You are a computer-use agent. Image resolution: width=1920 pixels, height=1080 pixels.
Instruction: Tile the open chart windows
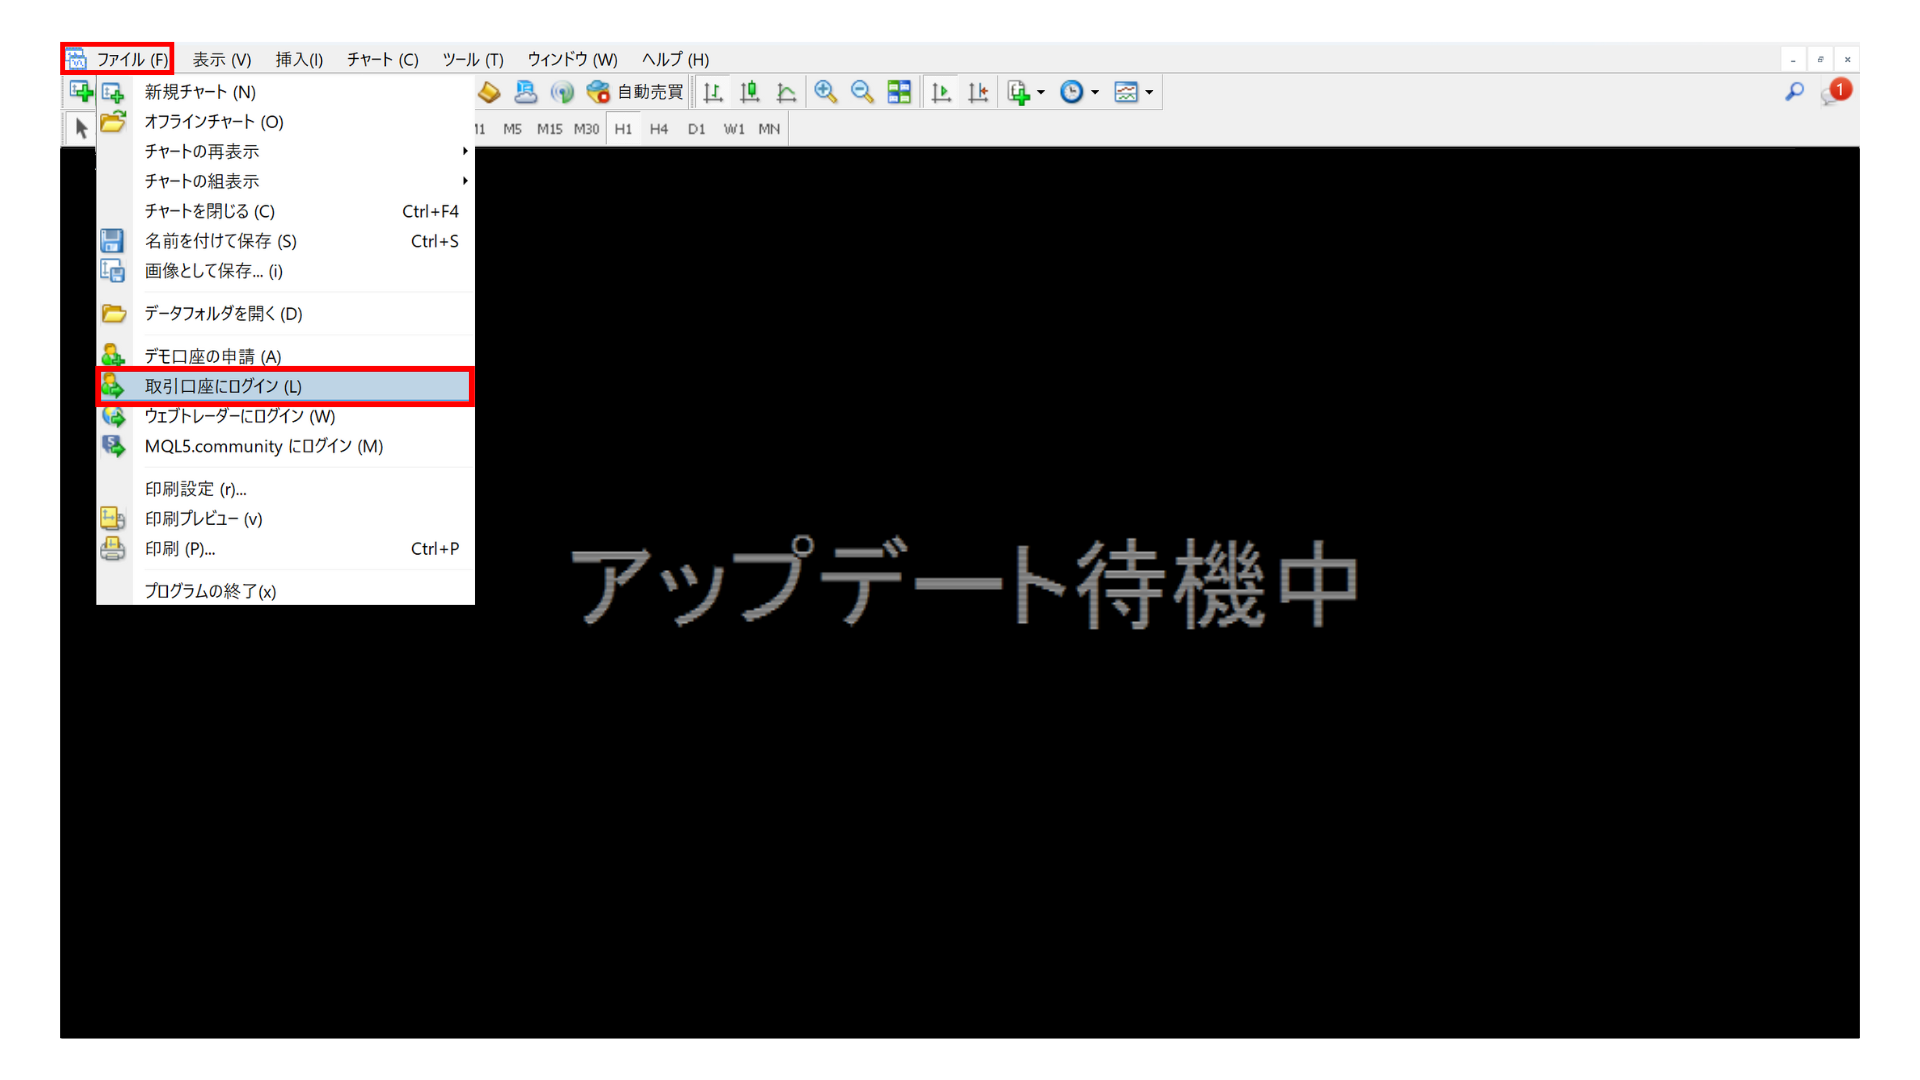pyautogui.click(x=899, y=91)
